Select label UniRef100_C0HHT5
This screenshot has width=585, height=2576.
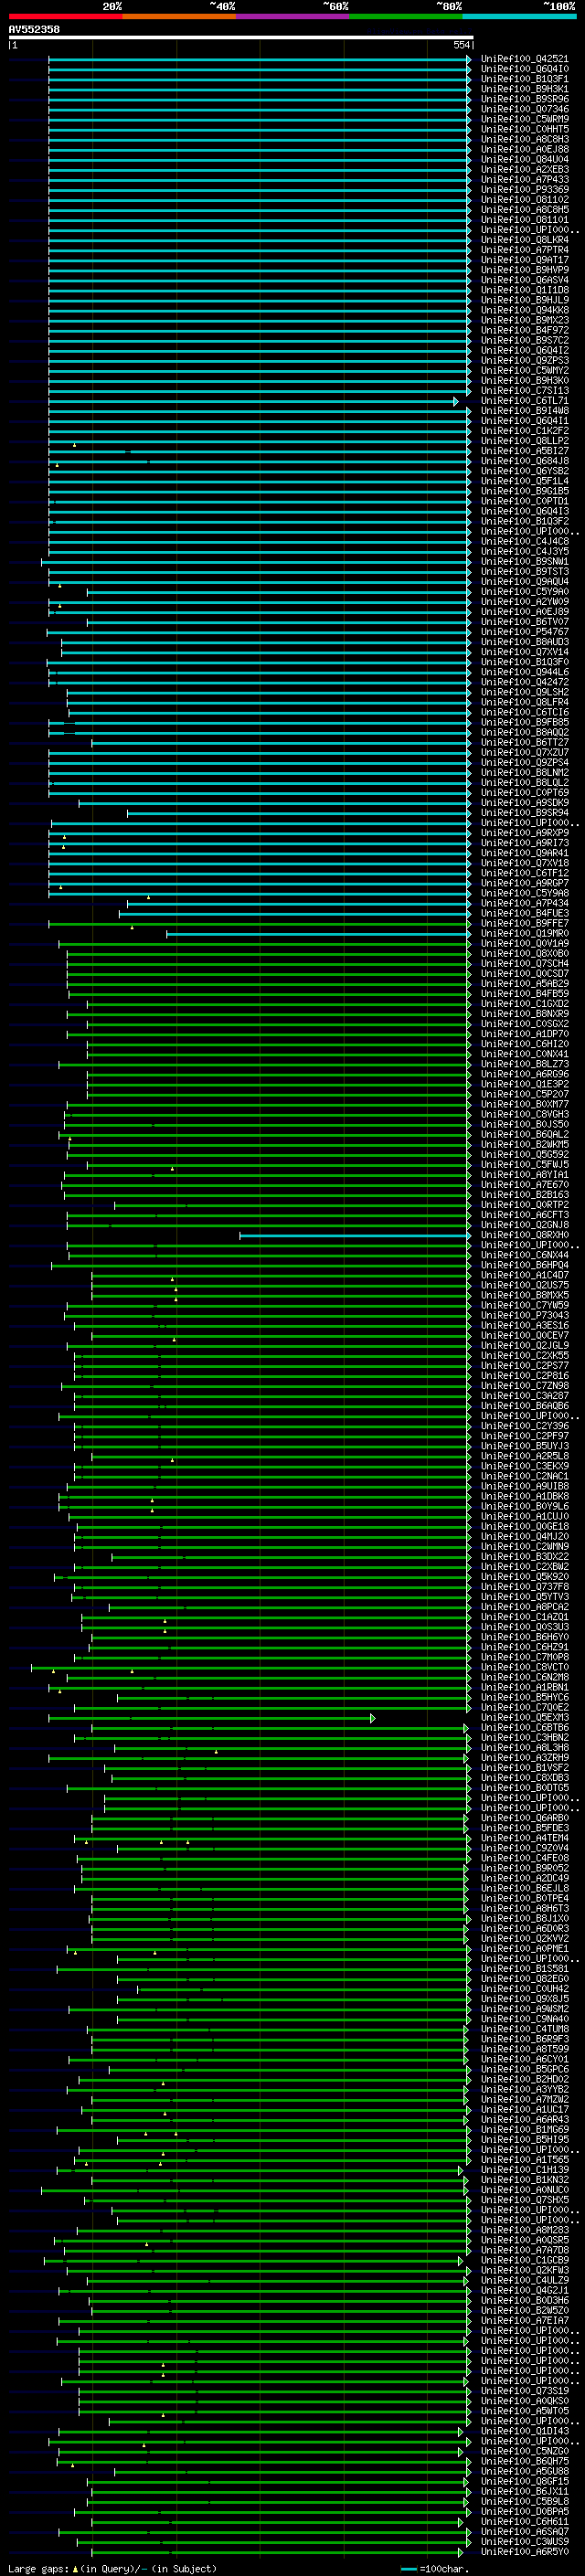tap(524, 129)
